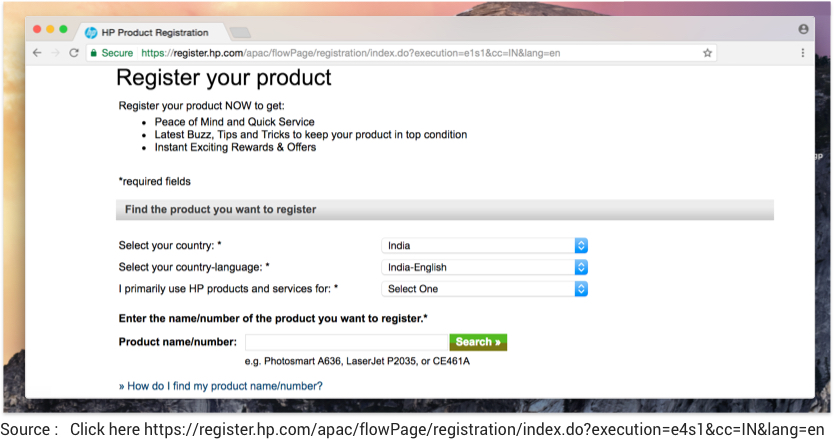Open How do I find my product name/number link
Viewport: 834px width, 439px height.
(221, 386)
